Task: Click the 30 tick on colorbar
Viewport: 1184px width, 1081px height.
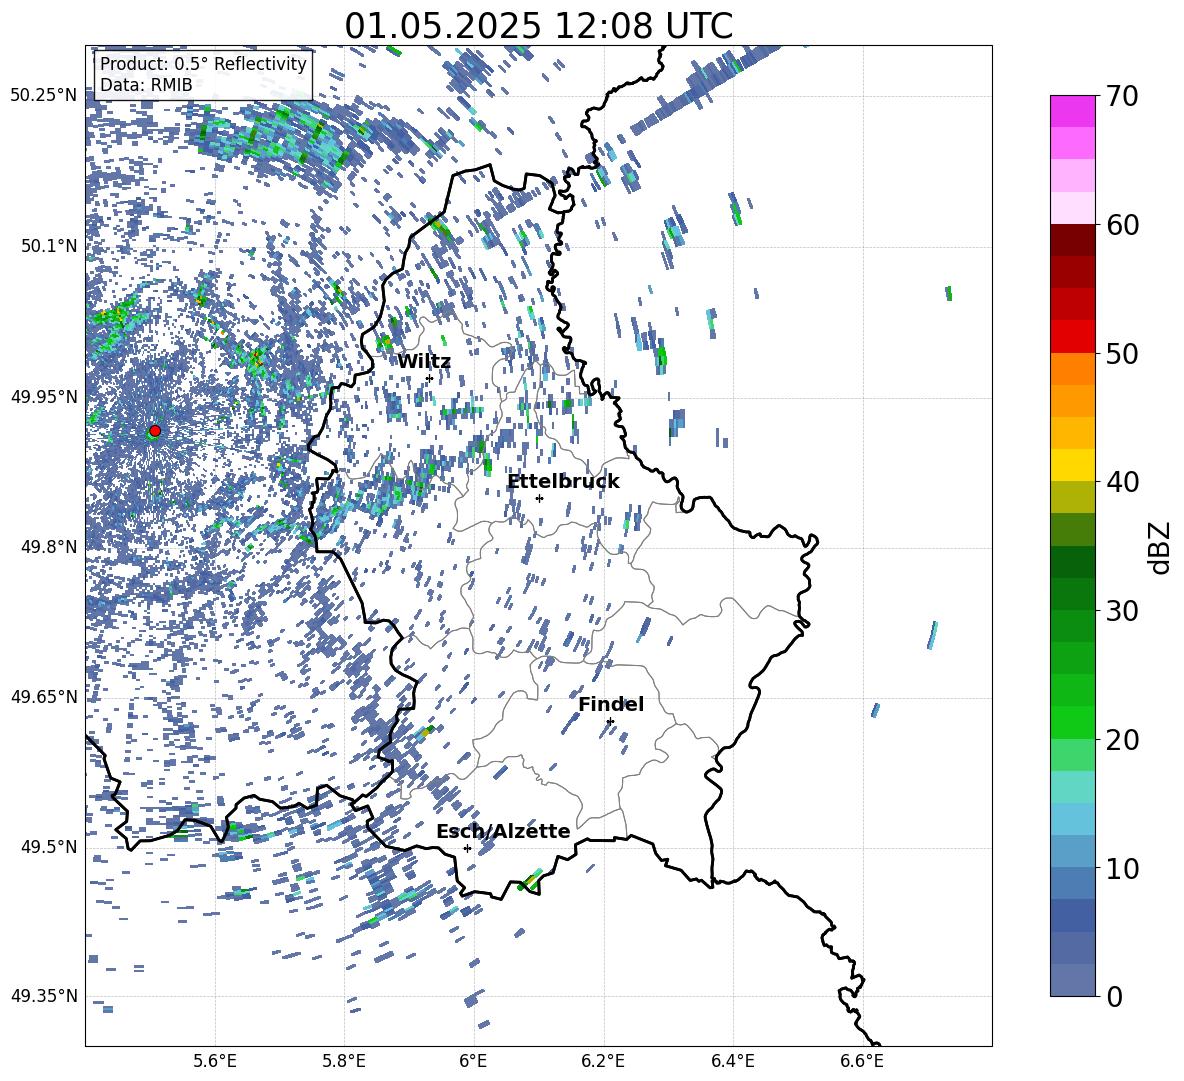Action: click(x=1121, y=611)
